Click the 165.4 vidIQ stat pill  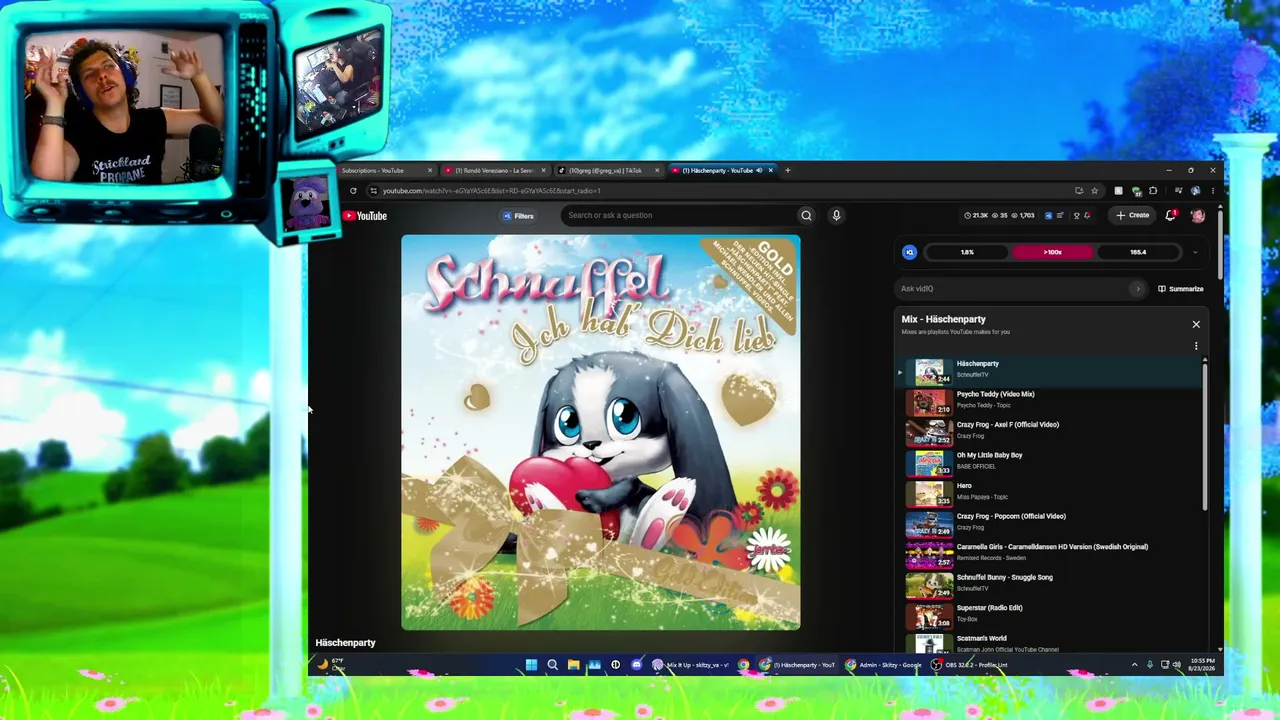[x=1138, y=252]
